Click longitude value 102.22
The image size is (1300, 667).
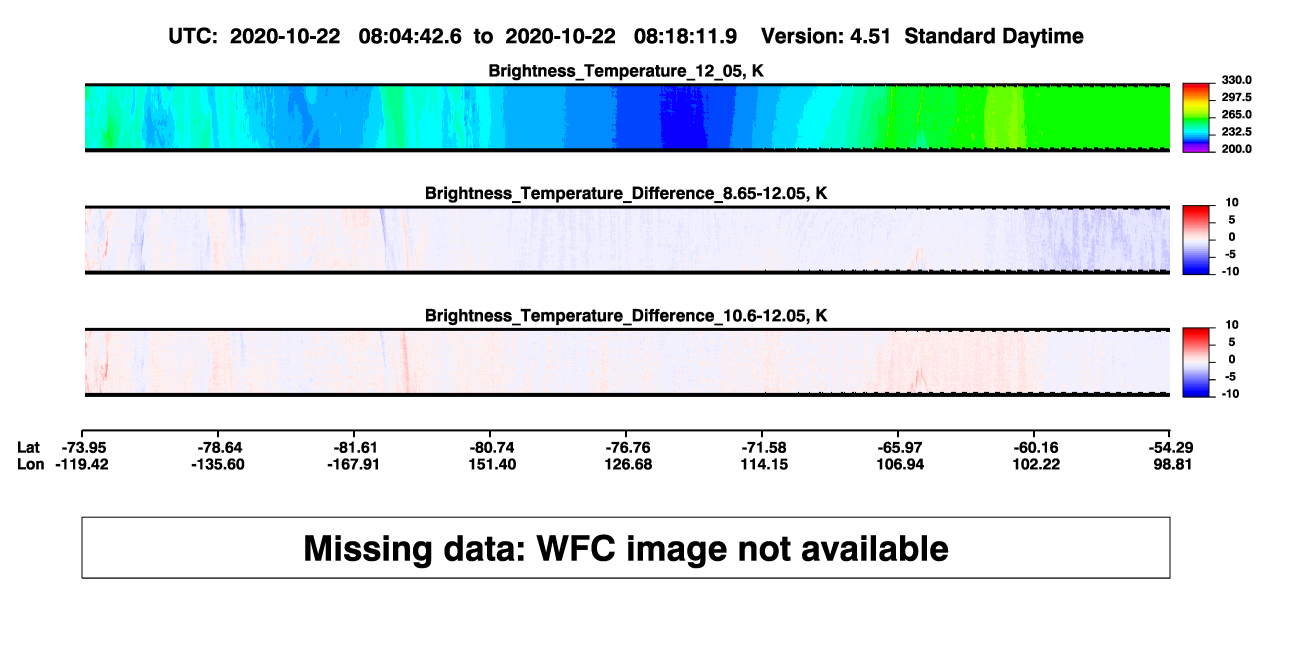tap(1034, 464)
